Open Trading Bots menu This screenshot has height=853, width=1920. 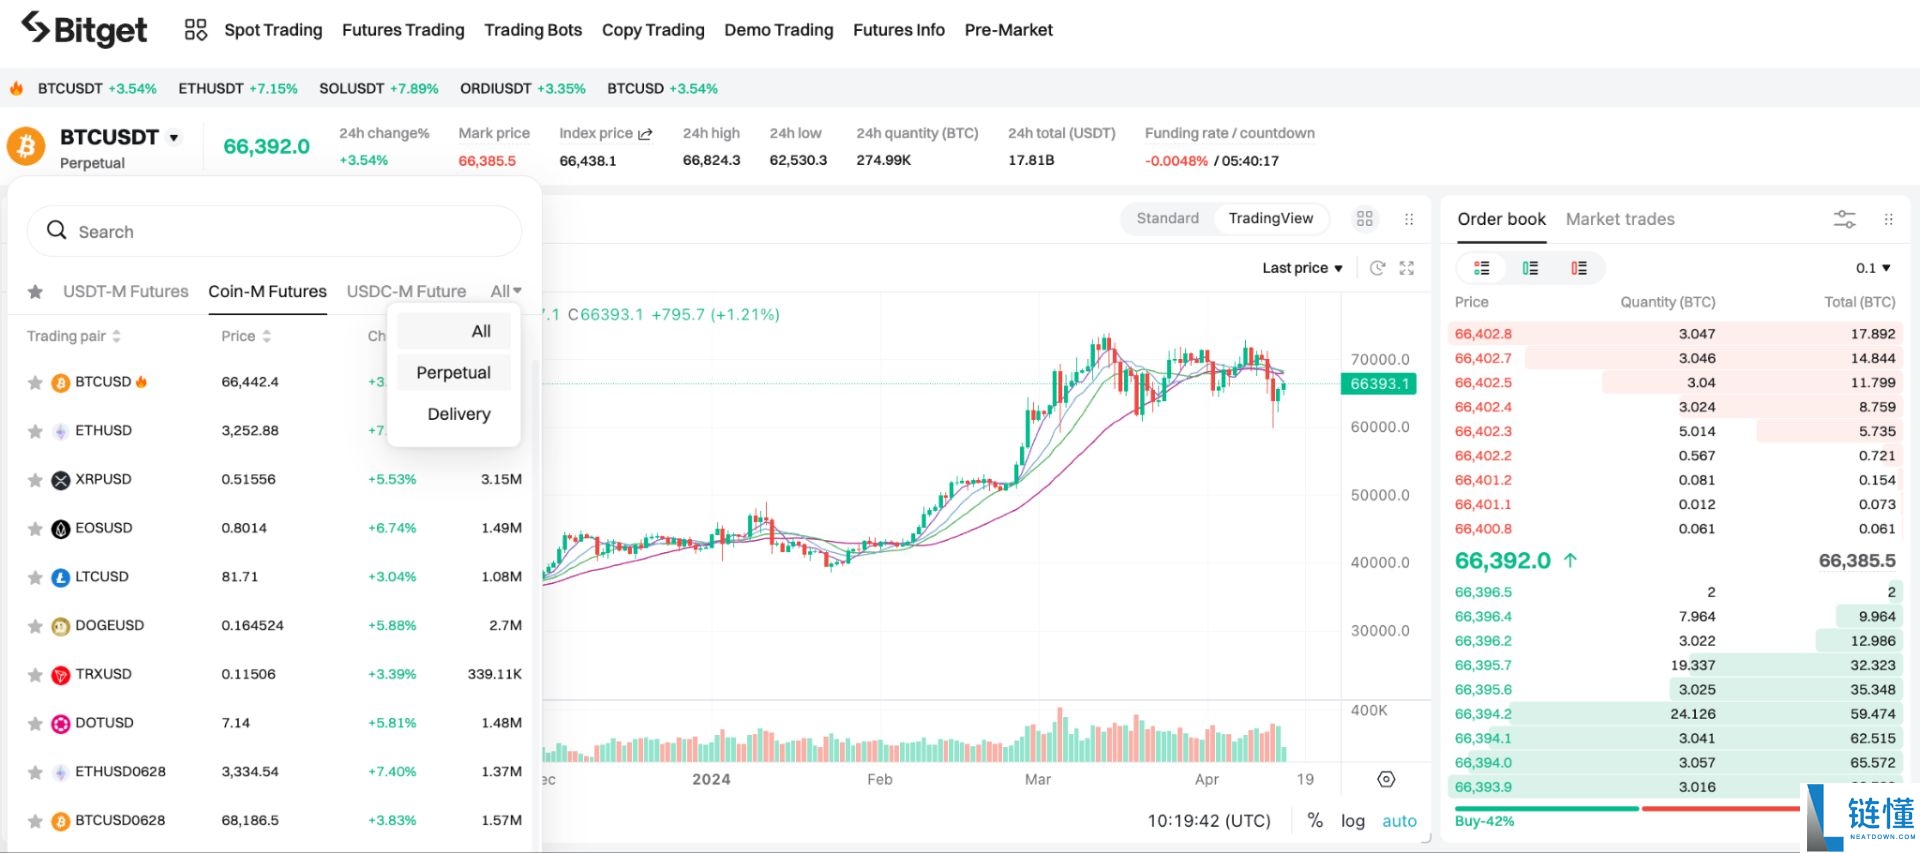coord(533,30)
